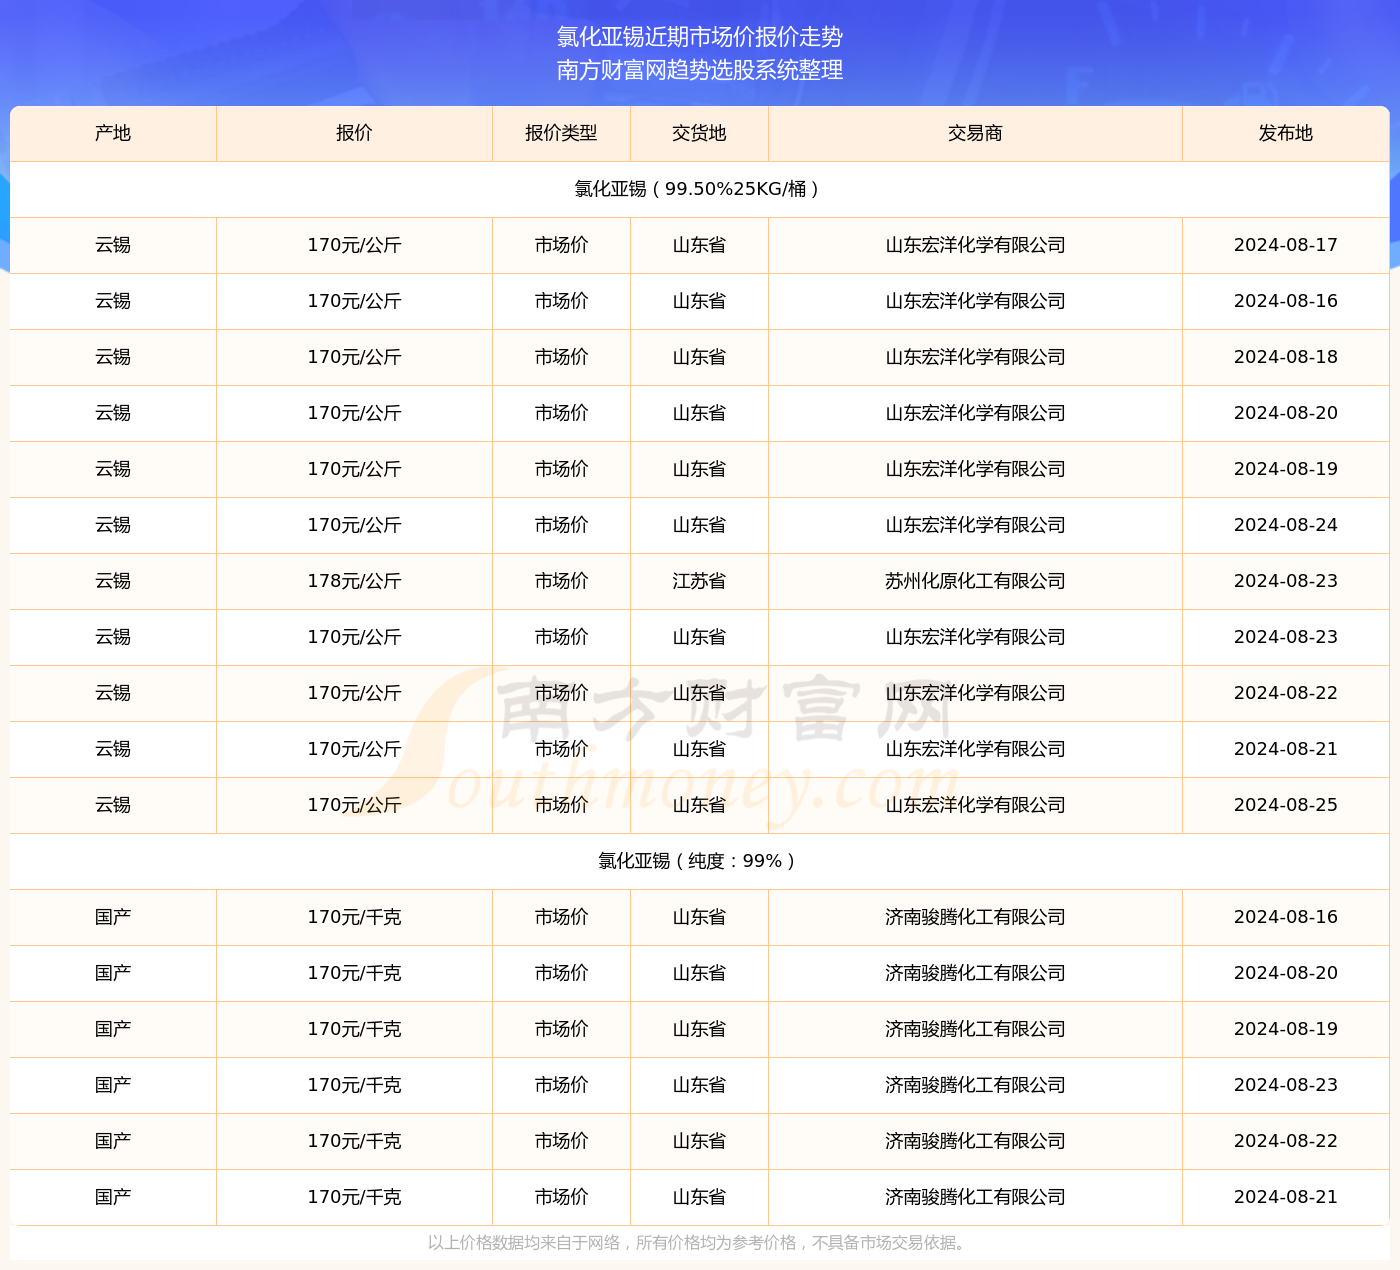
Task: Click 国产 in the 济南骏腾 2024-08-16 row
Action: click(113, 917)
